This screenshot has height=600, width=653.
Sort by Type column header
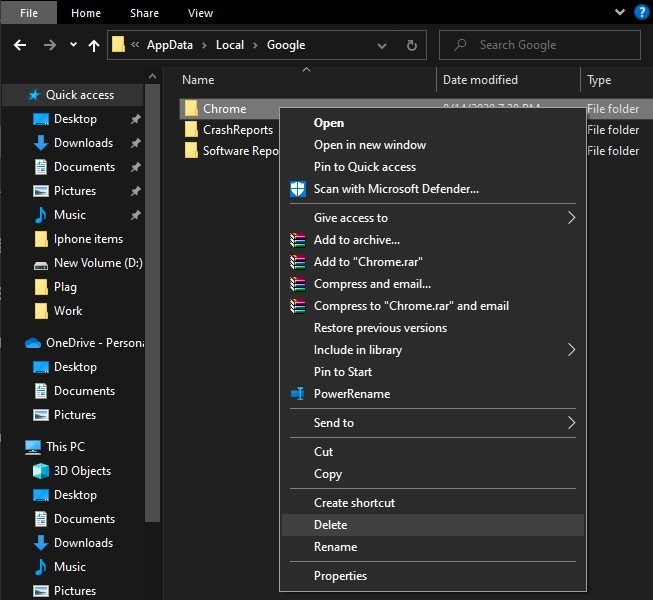(x=599, y=80)
